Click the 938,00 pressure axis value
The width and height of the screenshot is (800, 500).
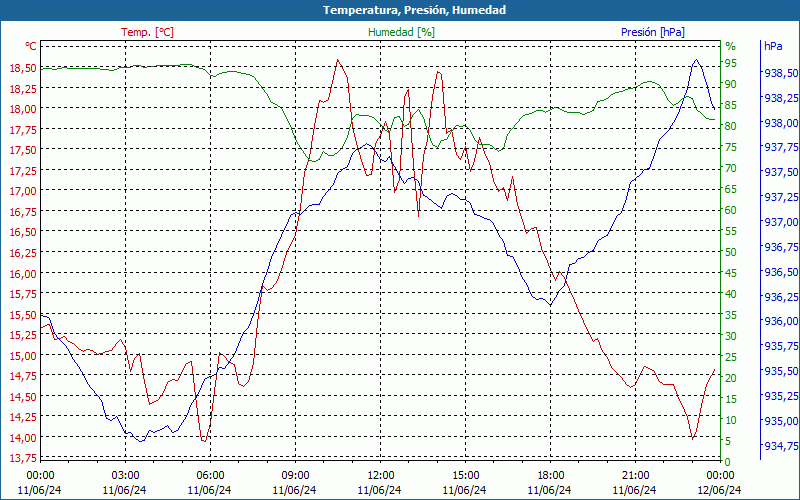click(x=781, y=123)
